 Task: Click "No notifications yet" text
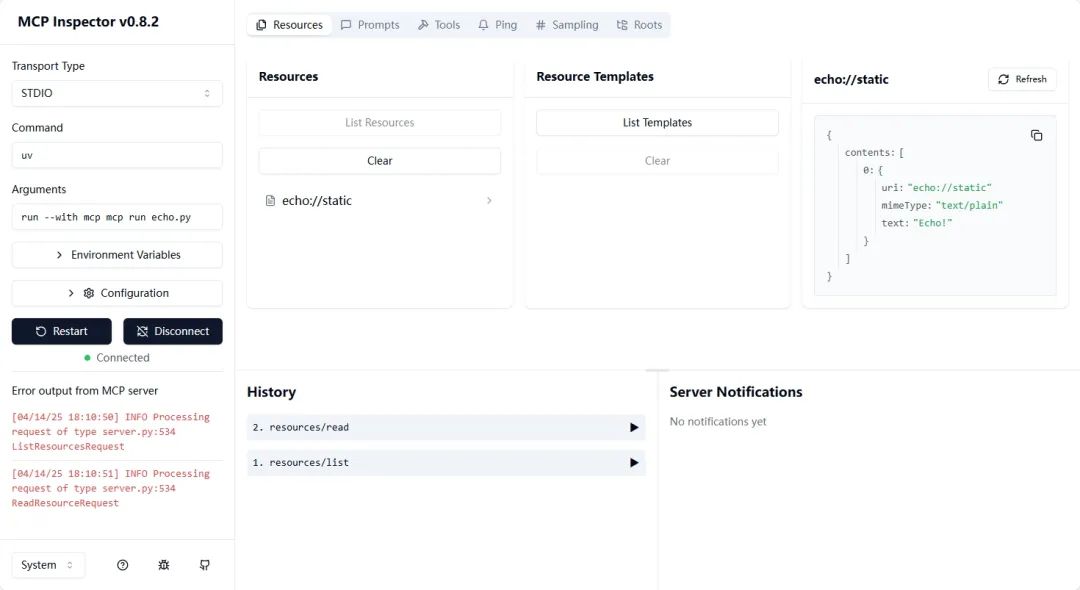[x=718, y=421]
